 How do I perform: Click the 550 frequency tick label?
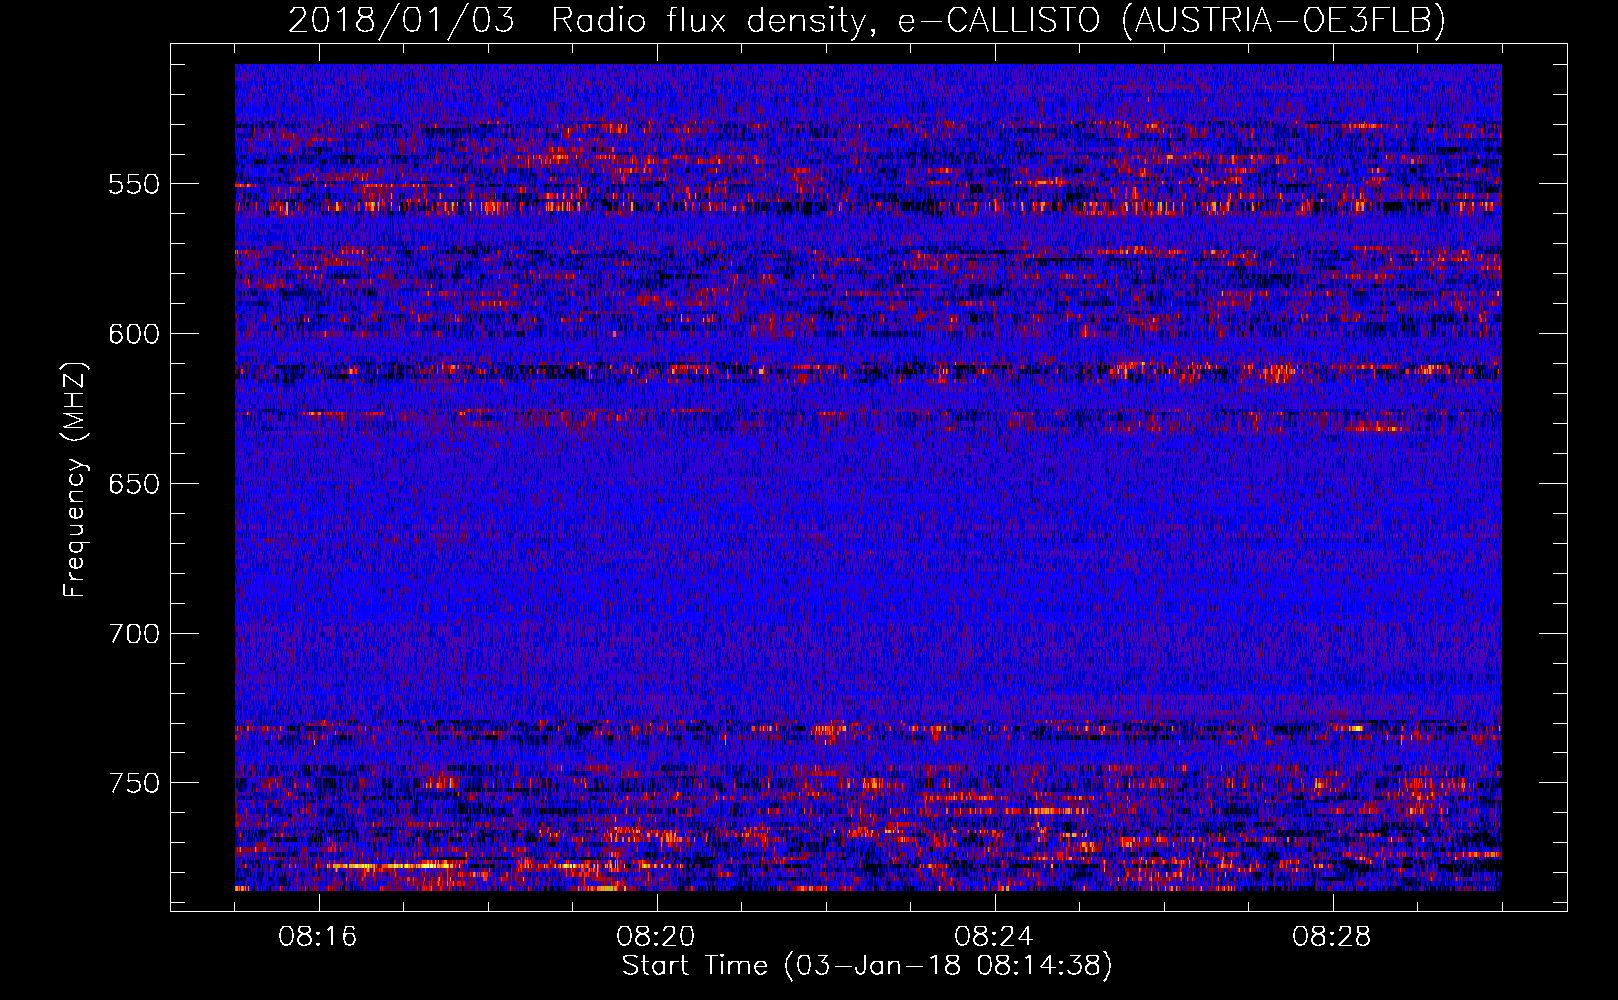(x=134, y=184)
